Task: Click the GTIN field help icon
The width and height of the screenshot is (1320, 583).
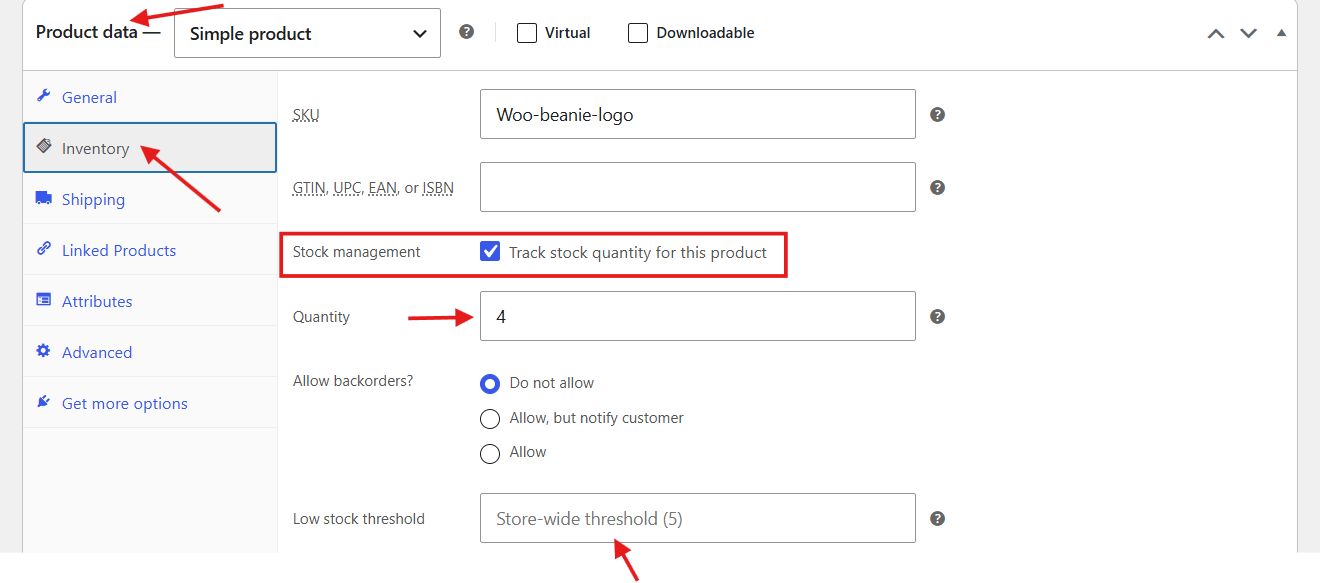Action: [x=937, y=187]
